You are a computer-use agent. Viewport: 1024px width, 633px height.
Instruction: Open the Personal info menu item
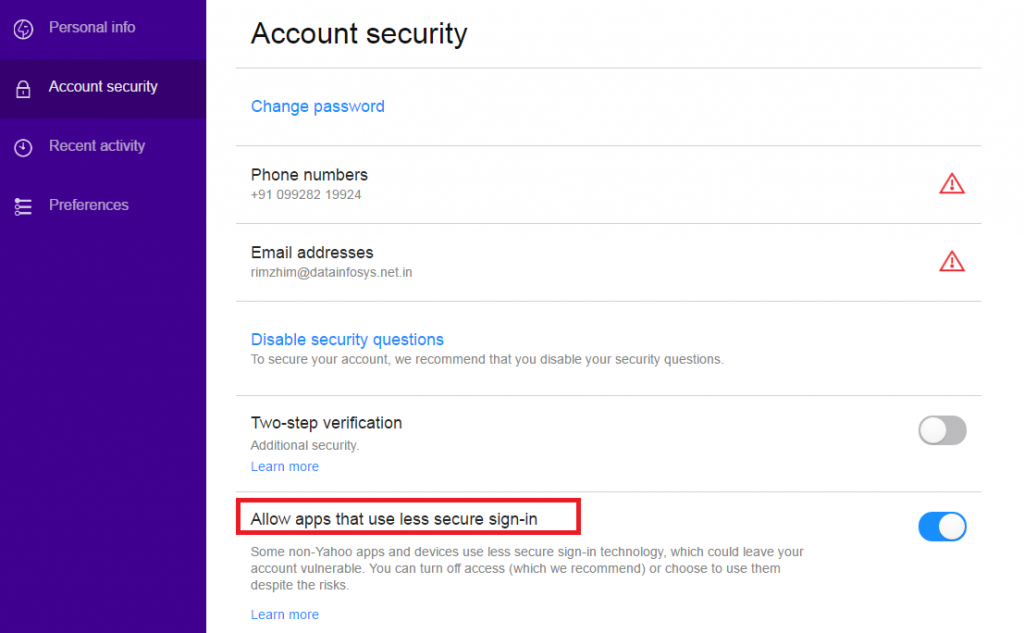pos(92,27)
